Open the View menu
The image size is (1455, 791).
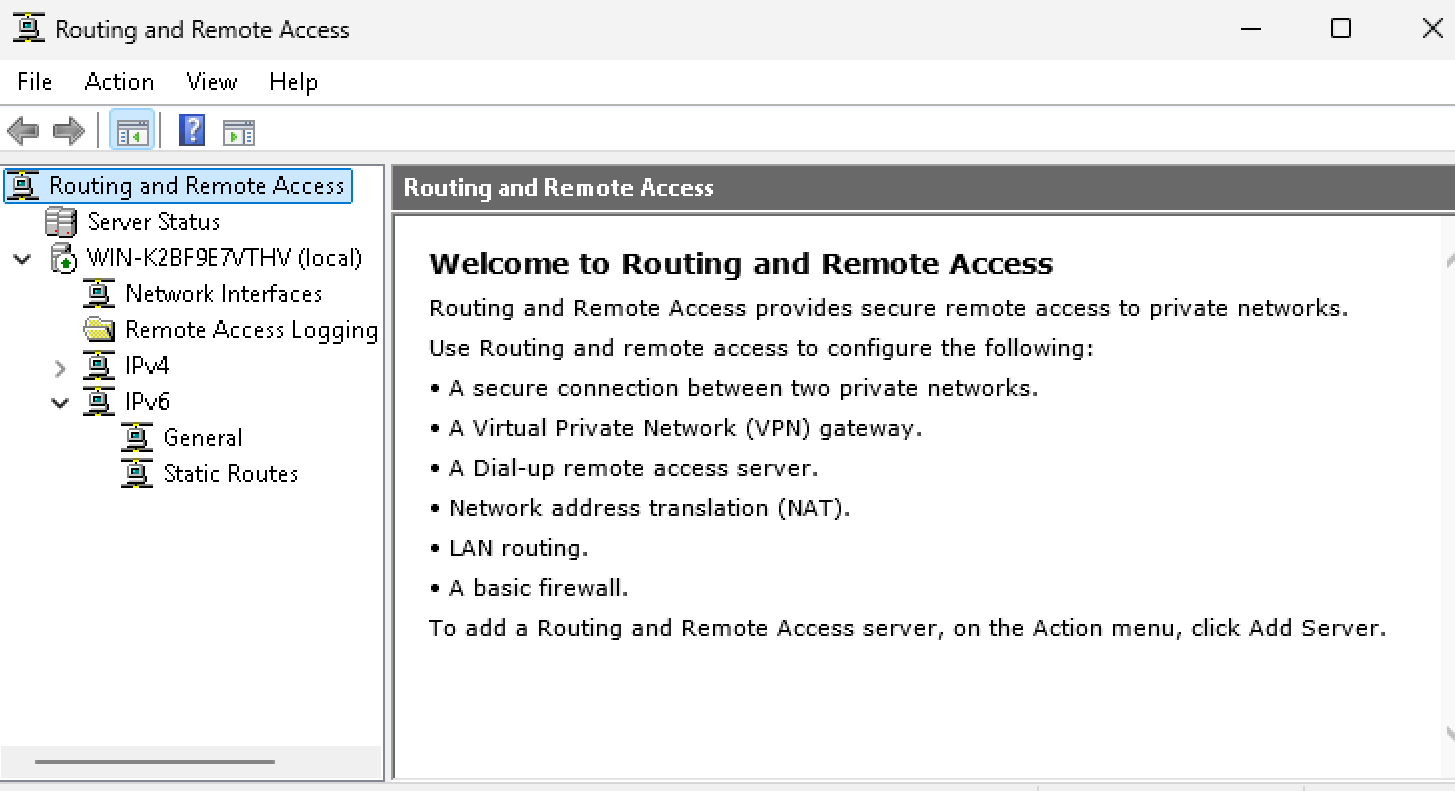pyautogui.click(x=212, y=82)
